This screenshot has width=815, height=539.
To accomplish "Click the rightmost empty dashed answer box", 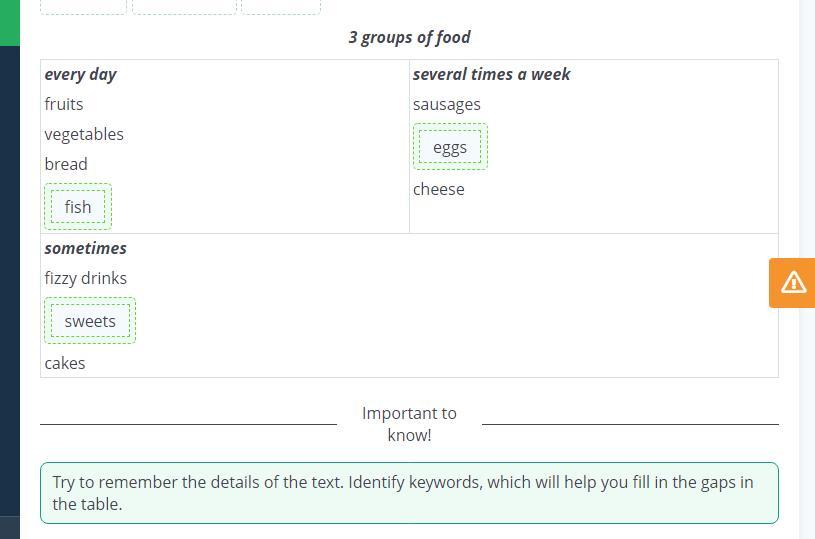I will pyautogui.click(x=281, y=6).
